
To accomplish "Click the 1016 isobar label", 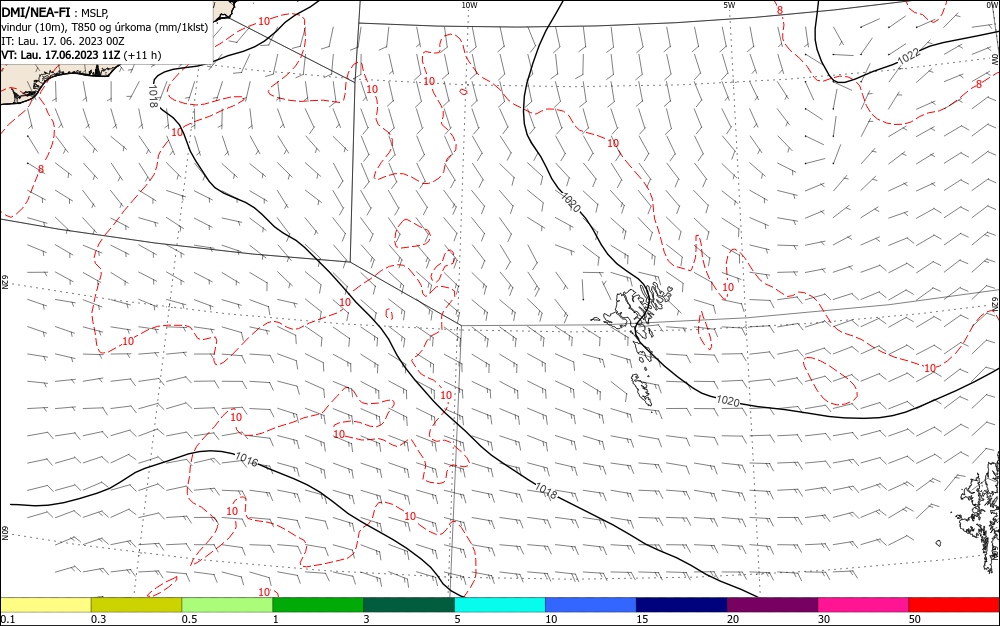I will point(247,459).
